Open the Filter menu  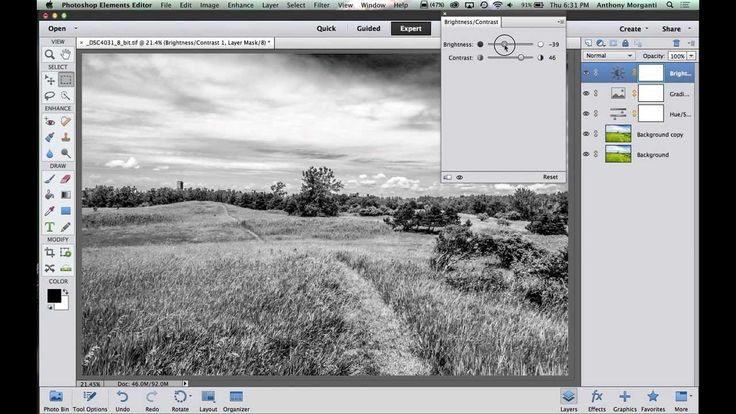point(322,5)
